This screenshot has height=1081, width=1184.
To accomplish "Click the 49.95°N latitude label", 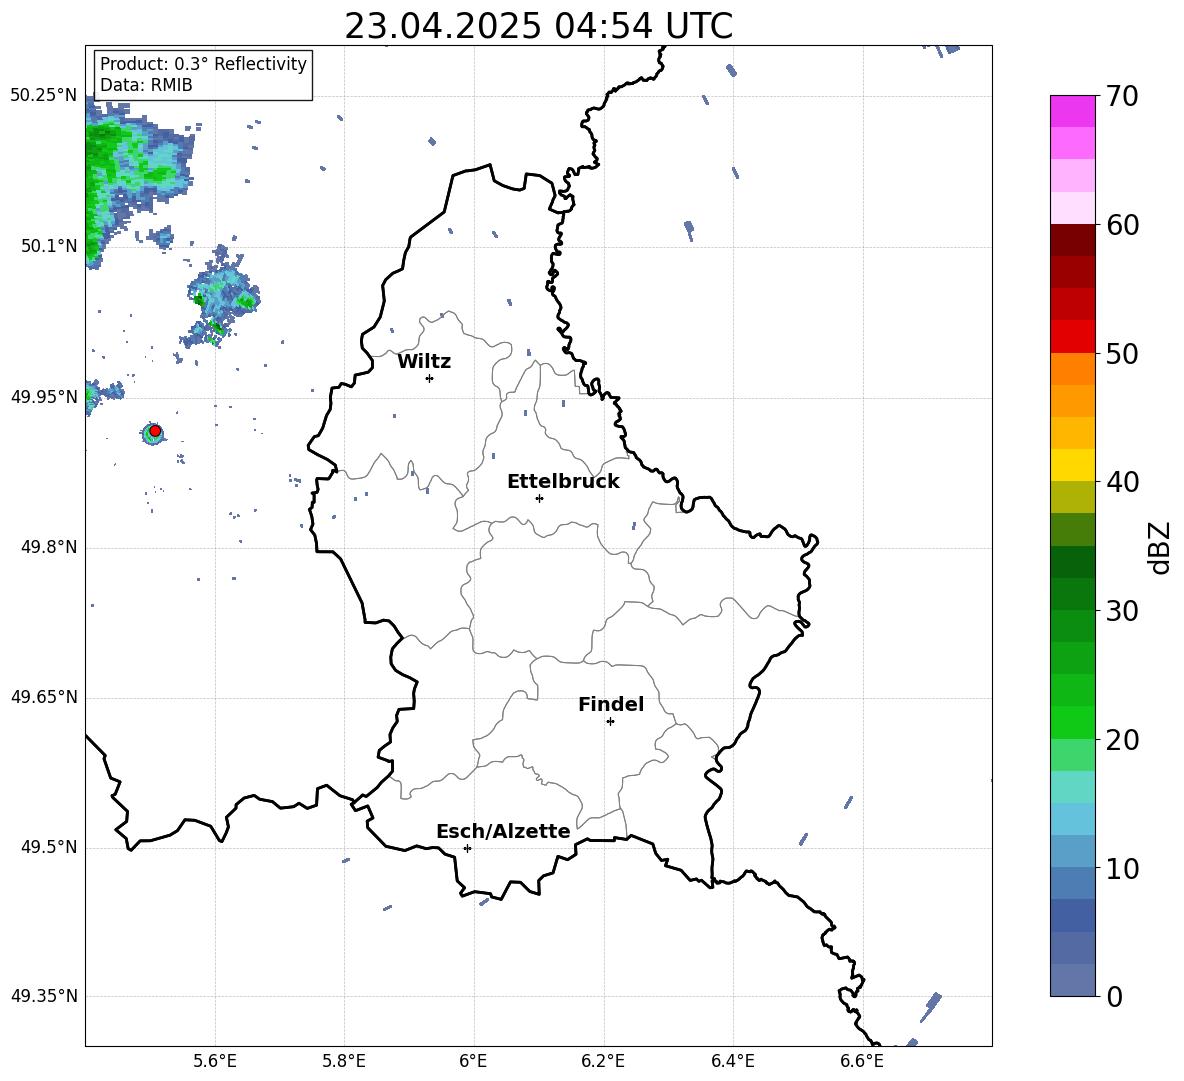I will click(x=44, y=396).
